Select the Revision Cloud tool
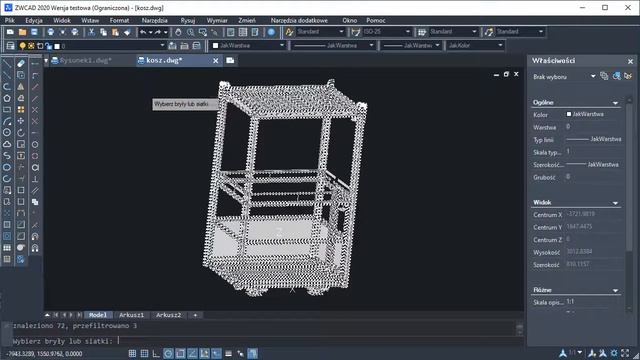Viewport: 640px width, 360px height. click(x=7, y=144)
